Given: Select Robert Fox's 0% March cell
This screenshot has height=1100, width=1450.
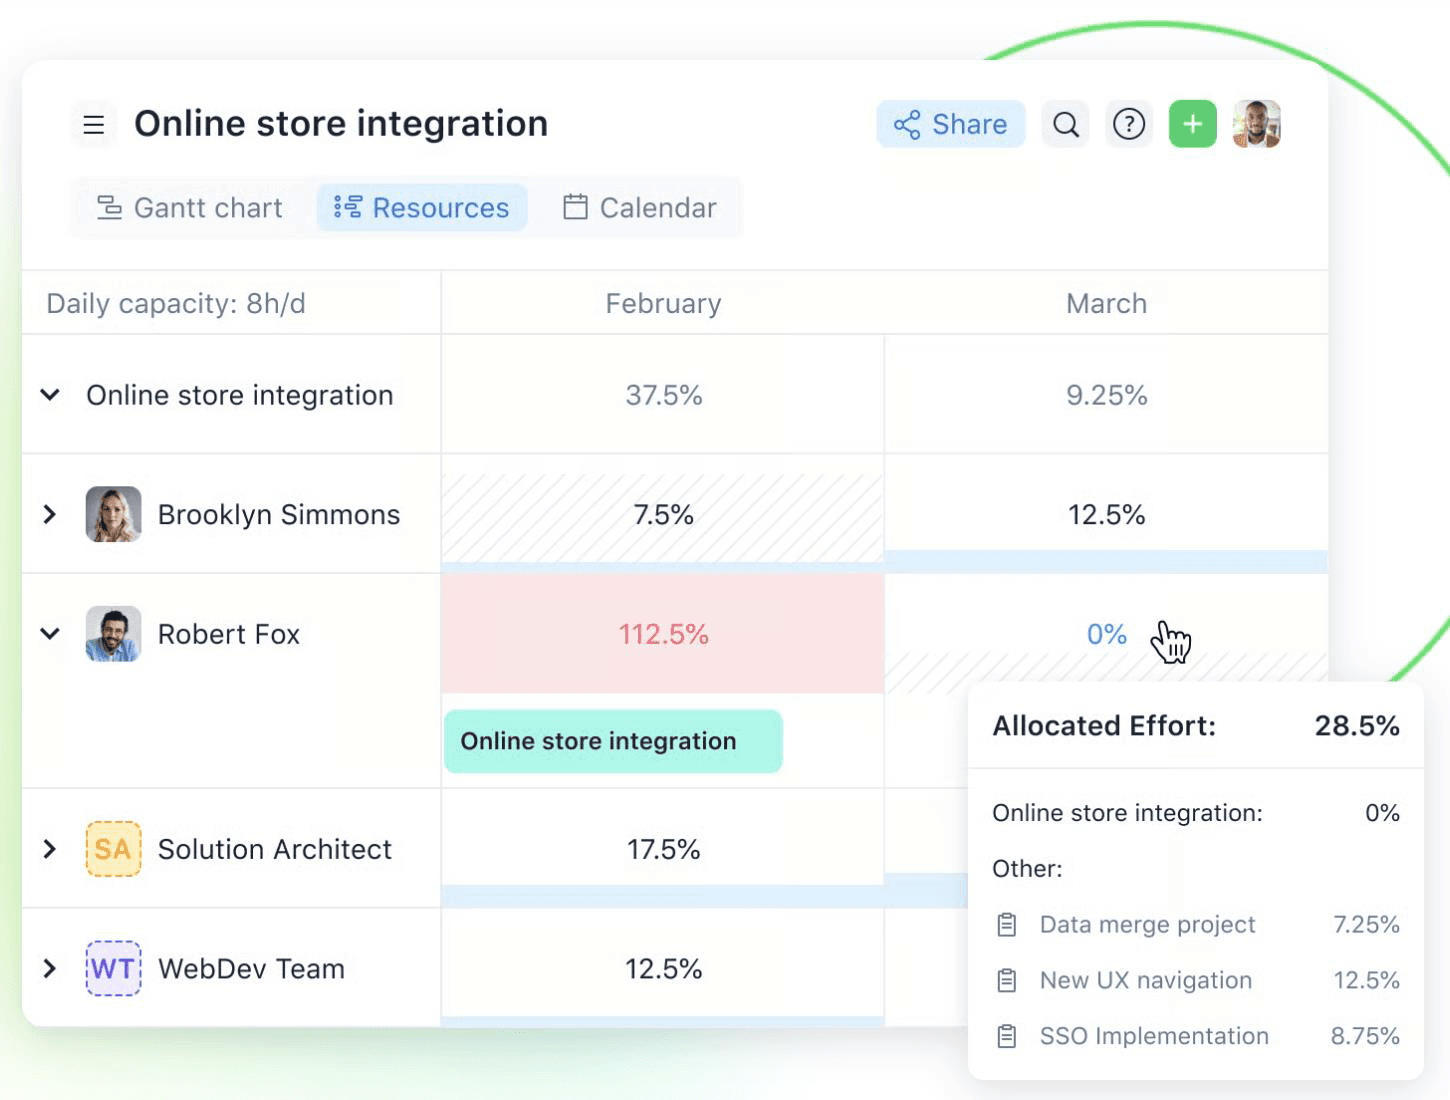Looking at the screenshot, I should pyautogui.click(x=1106, y=634).
